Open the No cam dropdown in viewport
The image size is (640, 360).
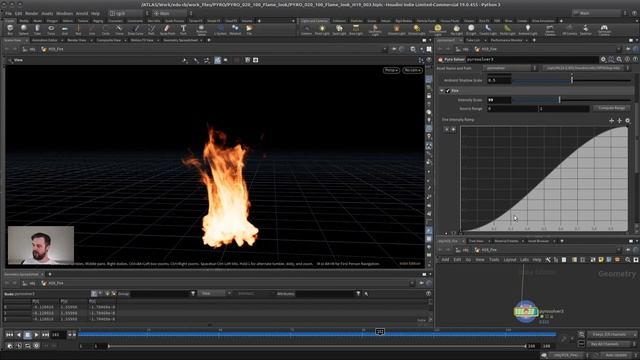412,70
